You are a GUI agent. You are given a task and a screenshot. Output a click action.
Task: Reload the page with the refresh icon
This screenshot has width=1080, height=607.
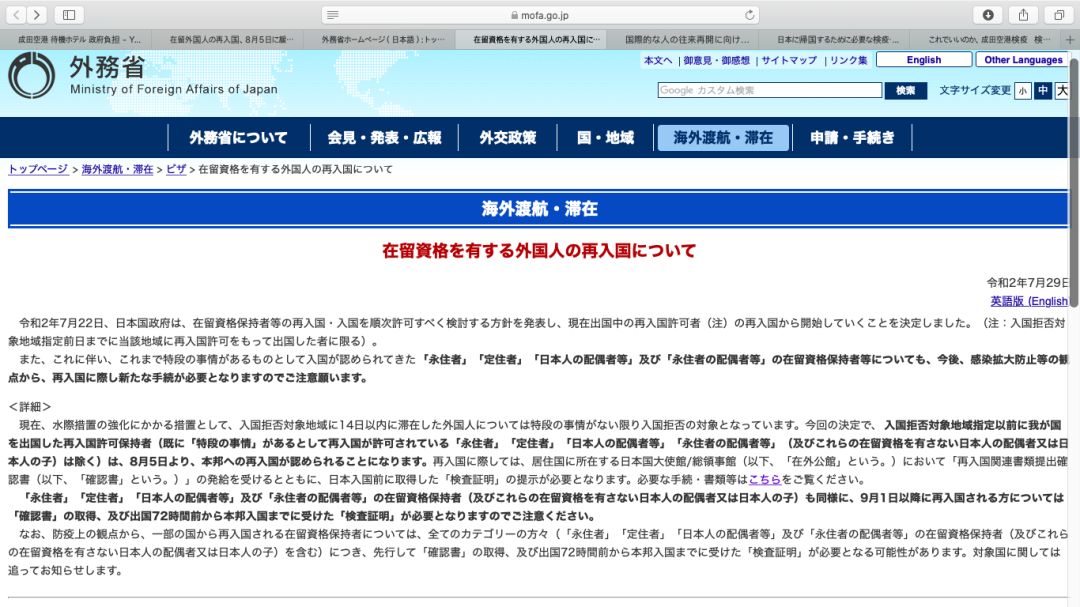[x=750, y=15]
